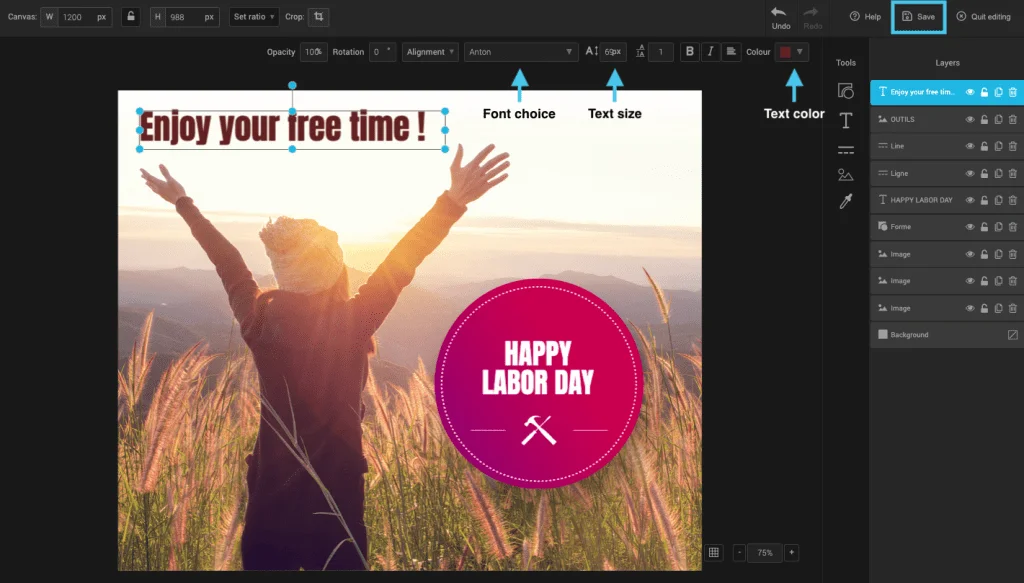The image size is (1024, 583).
Task: Lock the Forme layer
Action: point(984,227)
